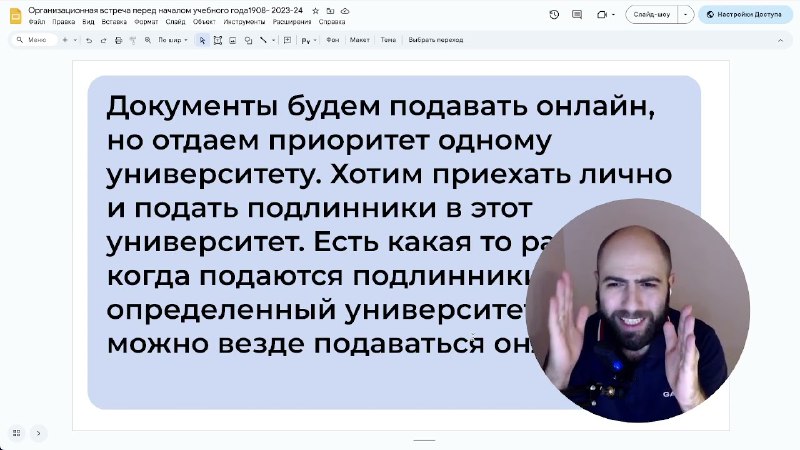Open version history clock icon
The image size is (800, 450).
point(554,15)
